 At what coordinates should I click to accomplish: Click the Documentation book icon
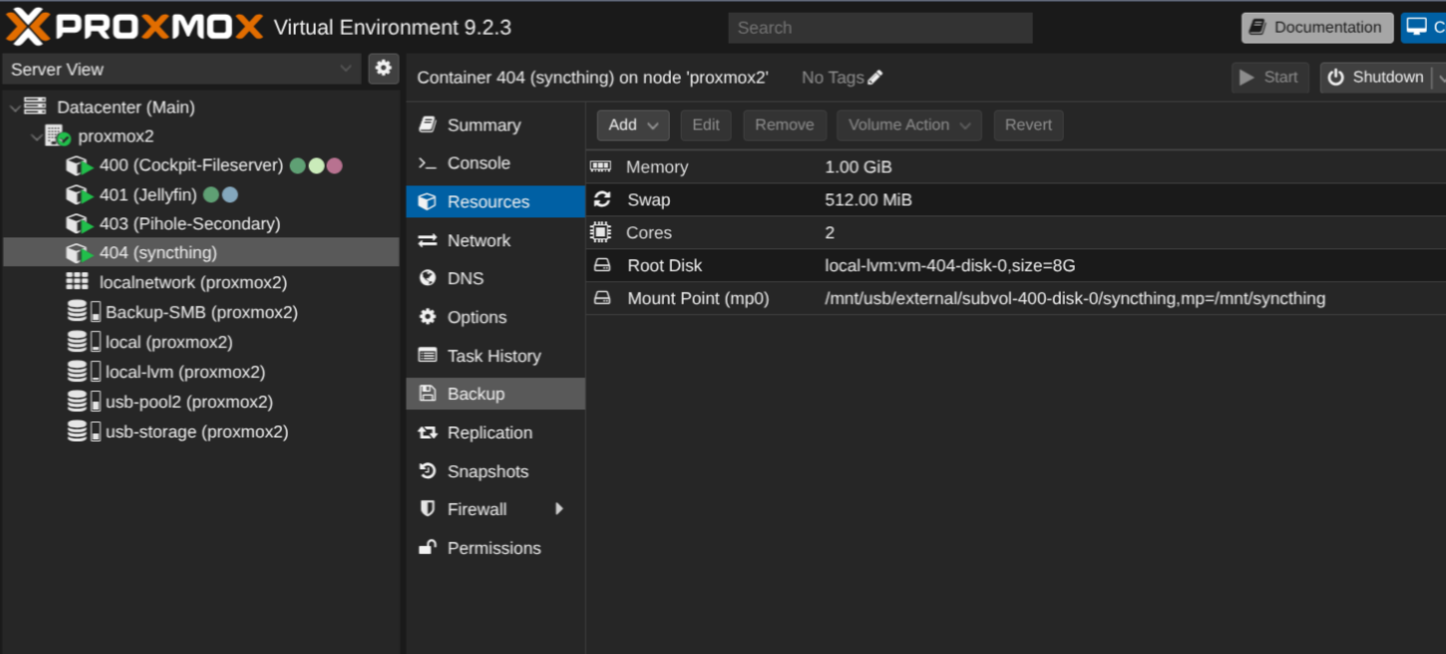click(x=1258, y=27)
